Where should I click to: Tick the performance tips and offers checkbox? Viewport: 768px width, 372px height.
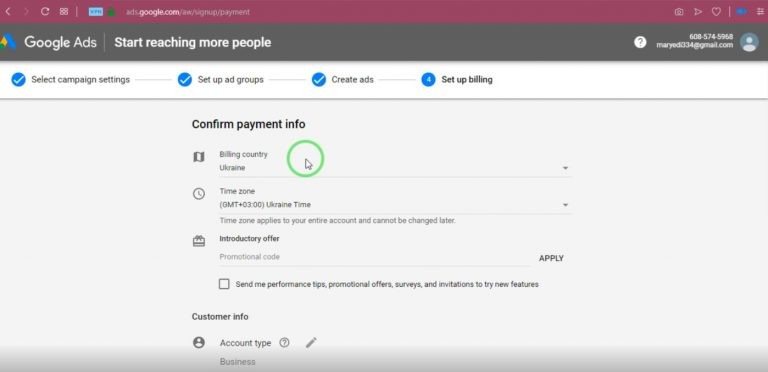pyautogui.click(x=224, y=284)
